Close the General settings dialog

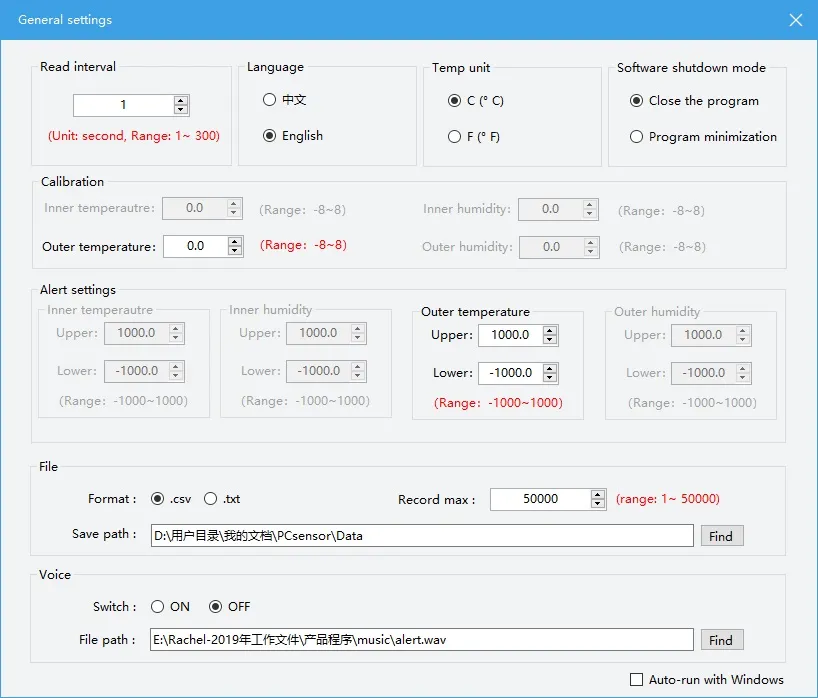[796, 20]
